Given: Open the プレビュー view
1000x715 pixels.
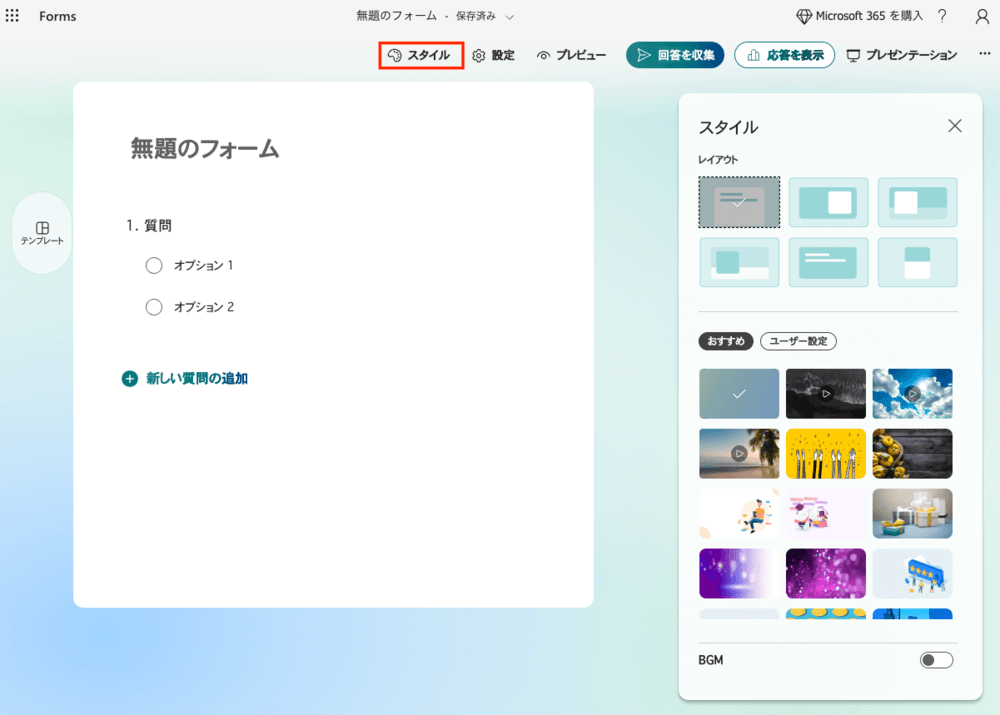Looking at the screenshot, I should (571, 55).
